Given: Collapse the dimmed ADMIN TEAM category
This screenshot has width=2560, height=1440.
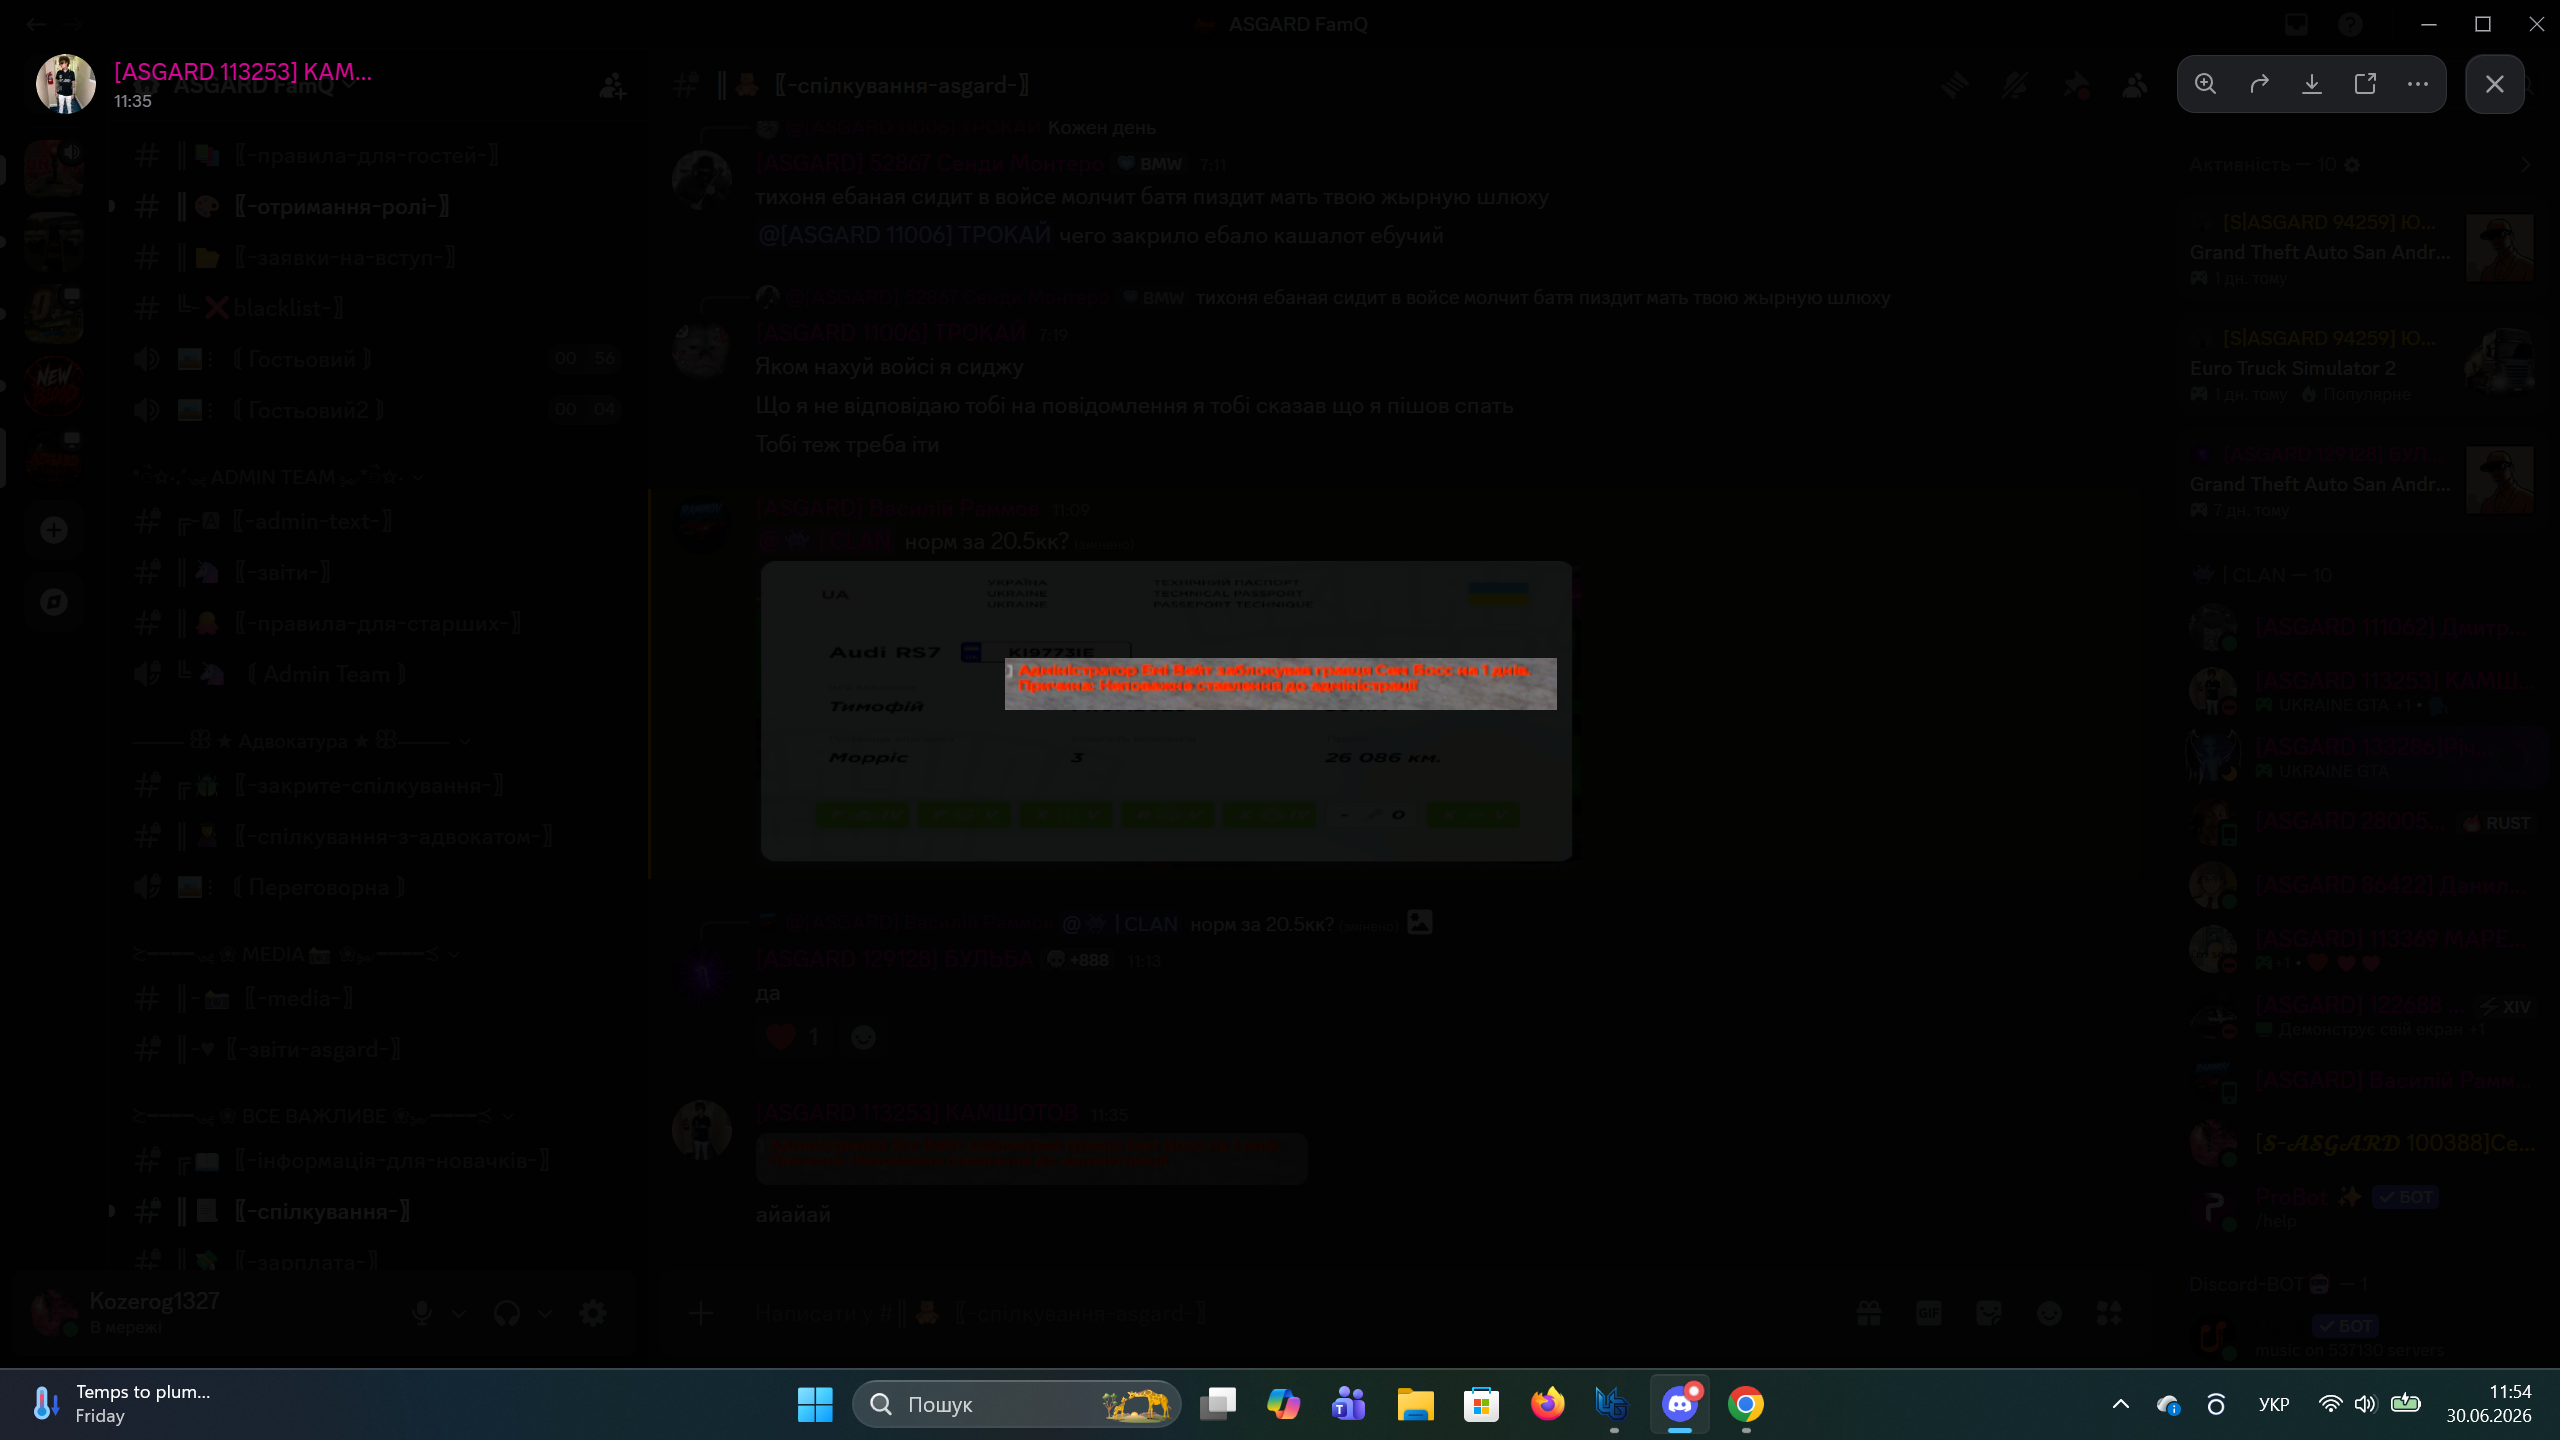Looking at the screenshot, I should click(279, 477).
